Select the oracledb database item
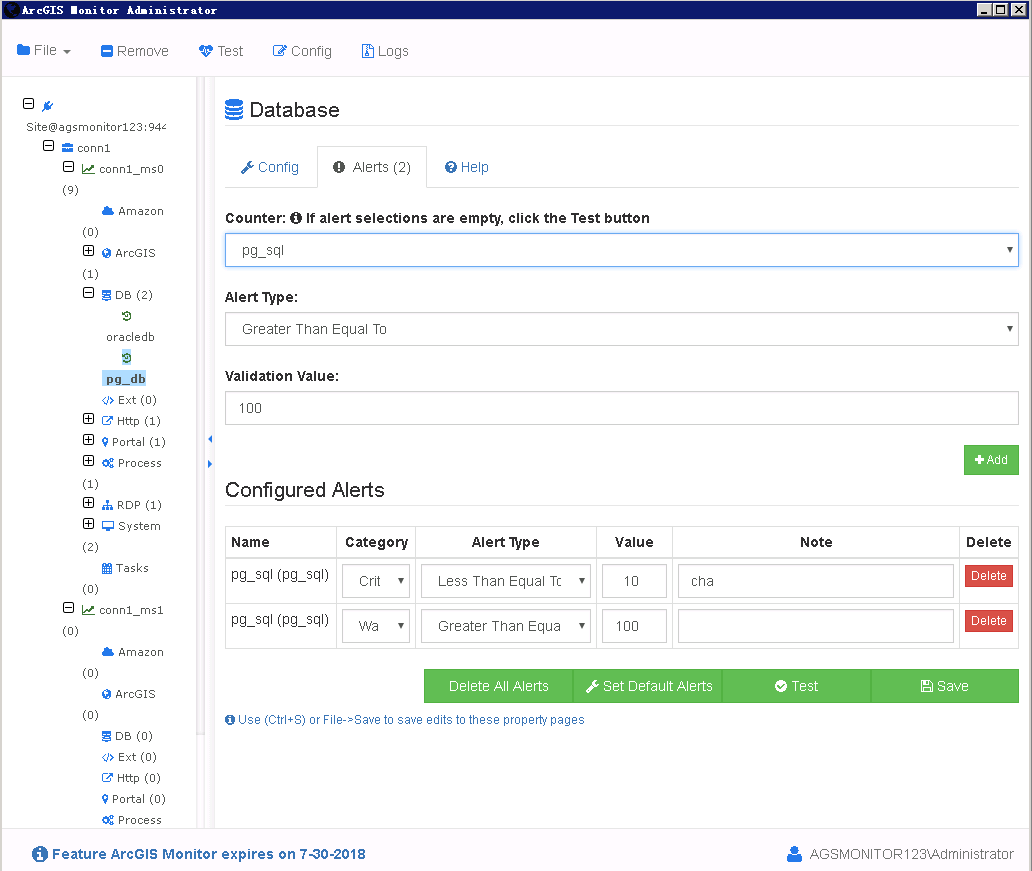1032x871 pixels. pos(130,337)
